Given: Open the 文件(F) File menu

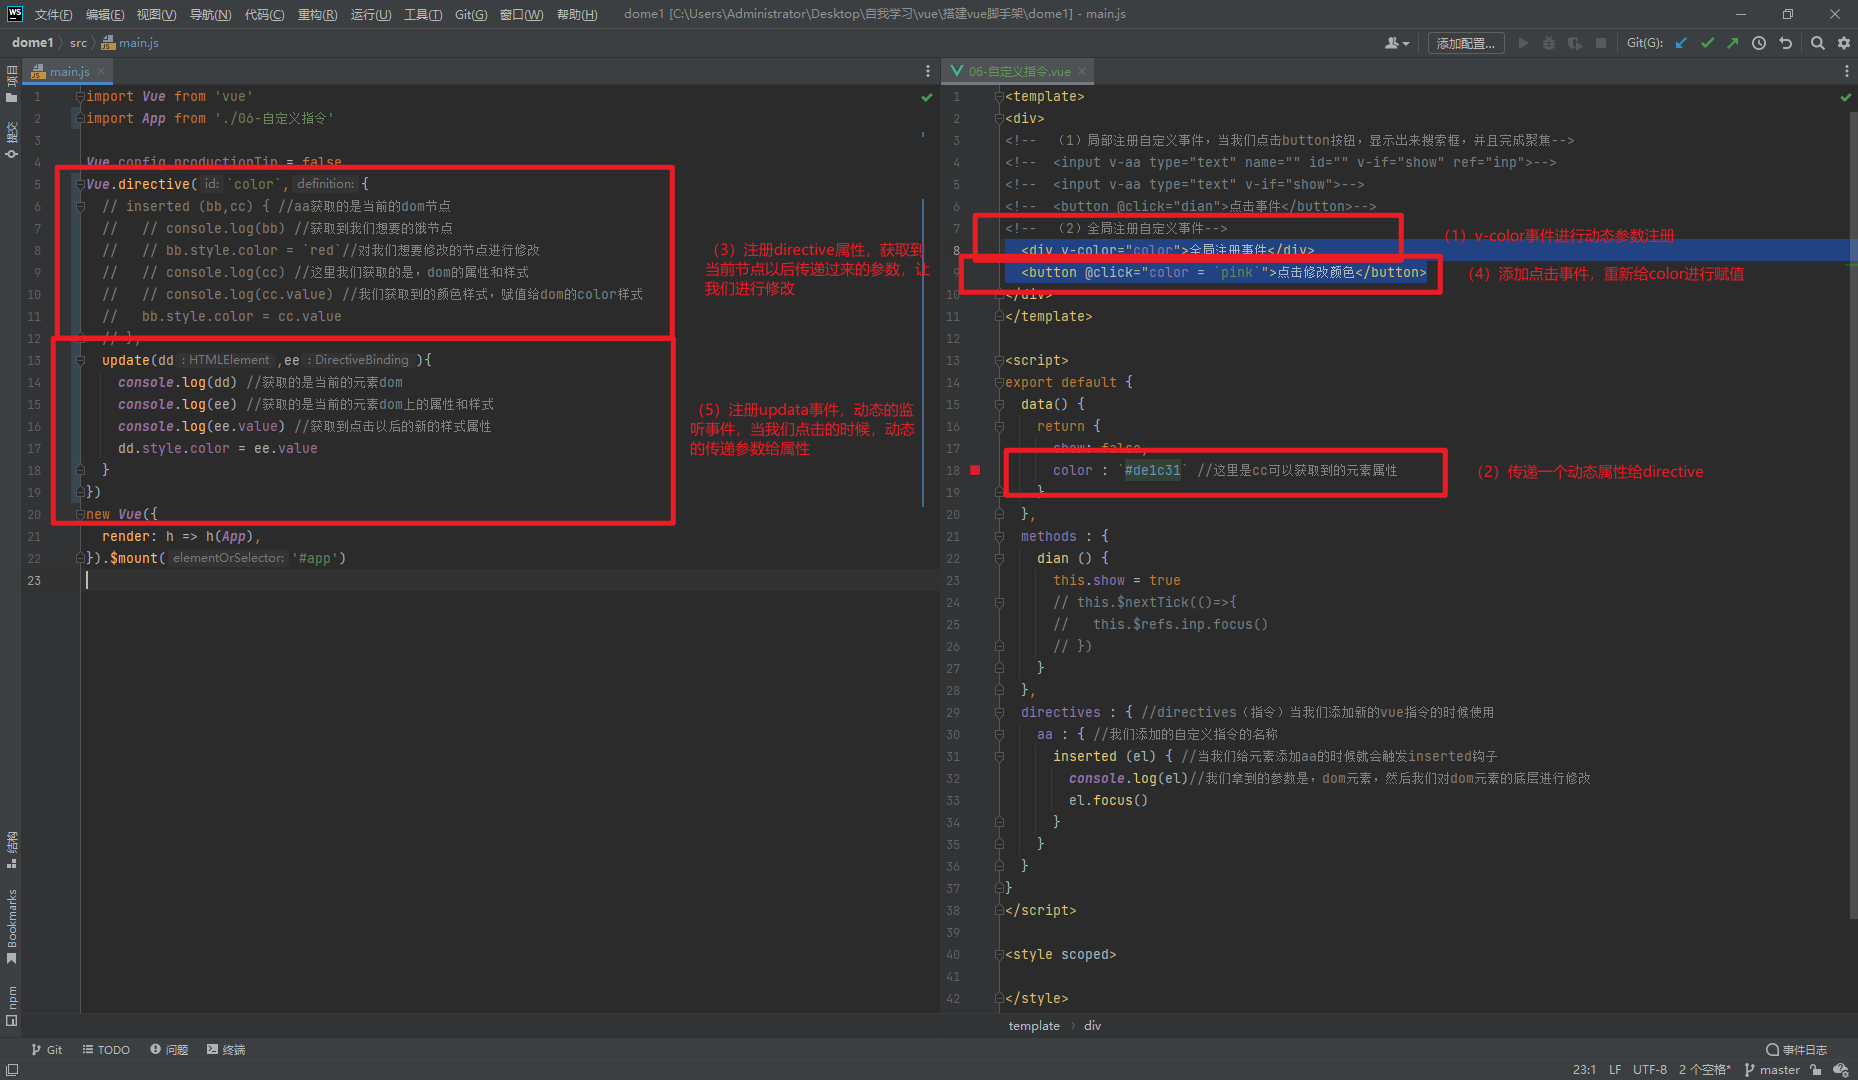Looking at the screenshot, I should click(x=53, y=14).
